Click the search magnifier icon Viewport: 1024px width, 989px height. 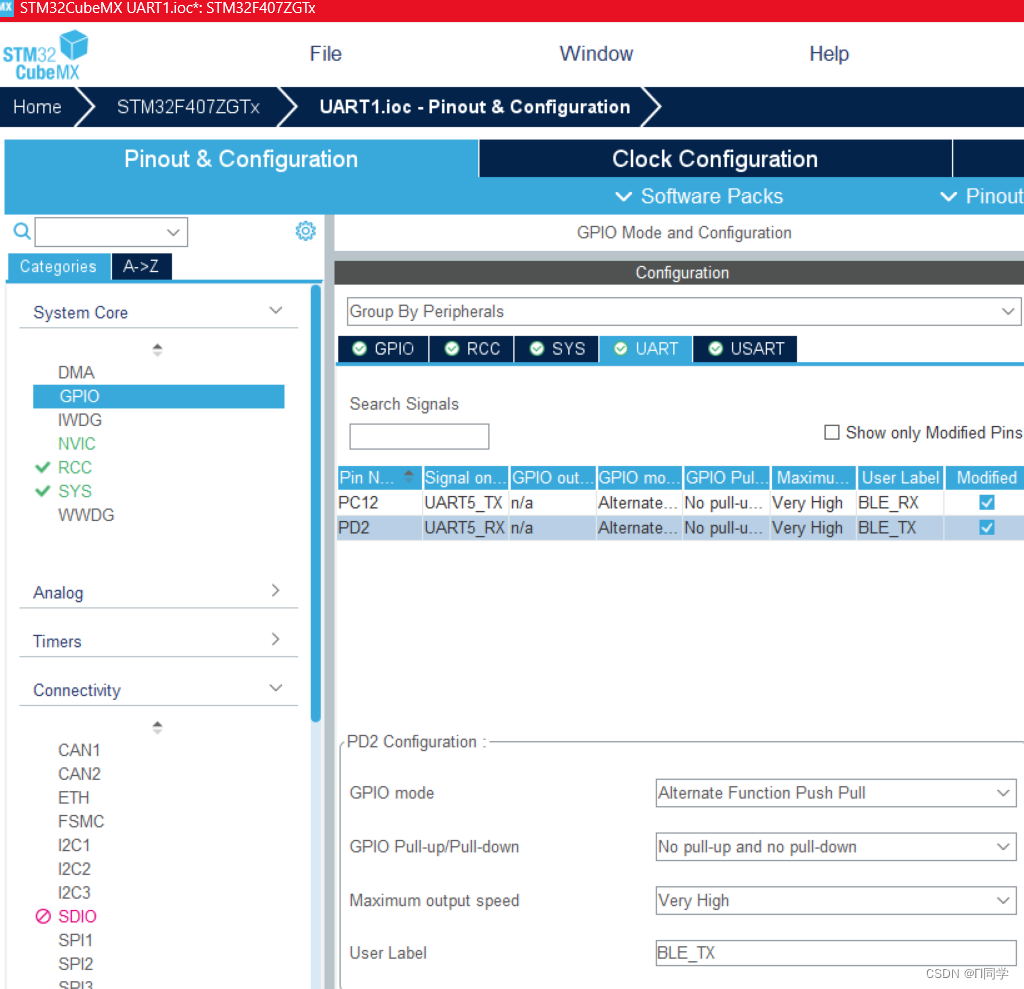pos(22,231)
